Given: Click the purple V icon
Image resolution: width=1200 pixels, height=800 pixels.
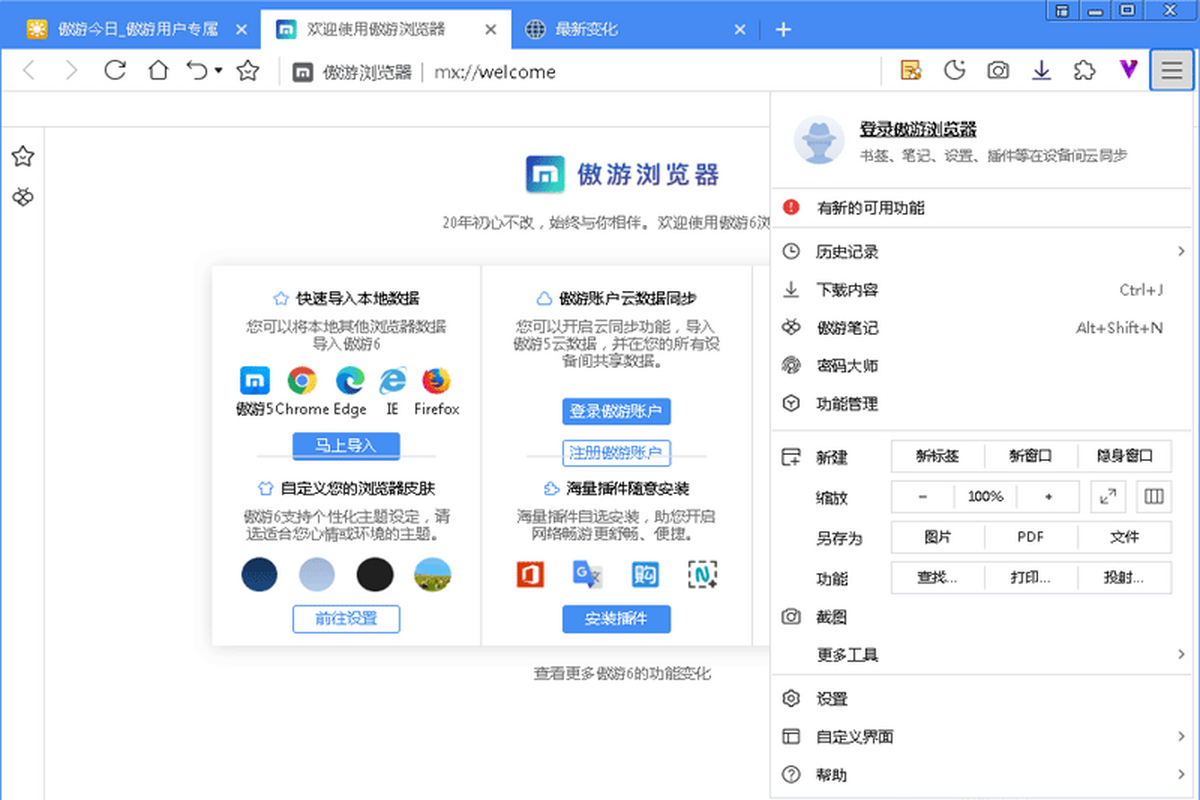Looking at the screenshot, I should [1128, 70].
